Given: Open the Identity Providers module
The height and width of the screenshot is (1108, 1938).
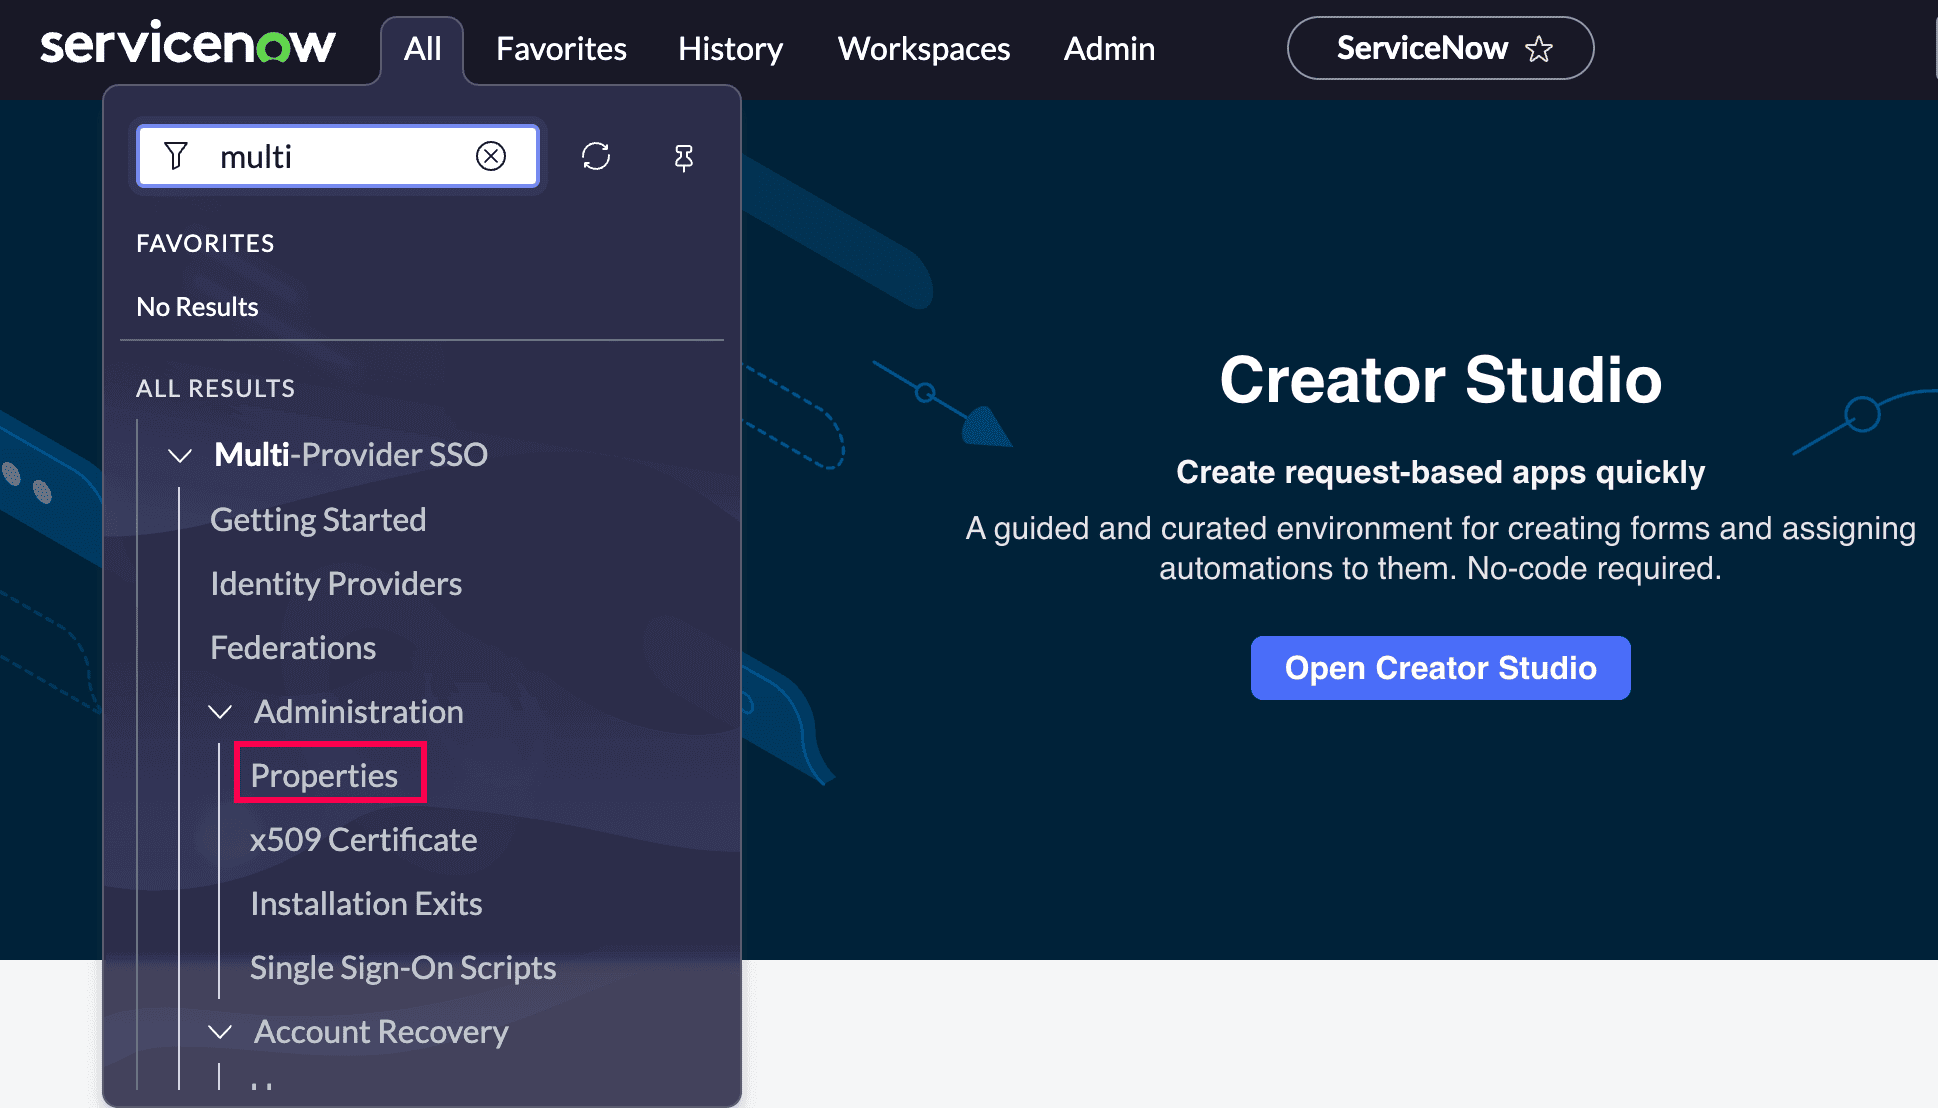Looking at the screenshot, I should click(x=336, y=584).
